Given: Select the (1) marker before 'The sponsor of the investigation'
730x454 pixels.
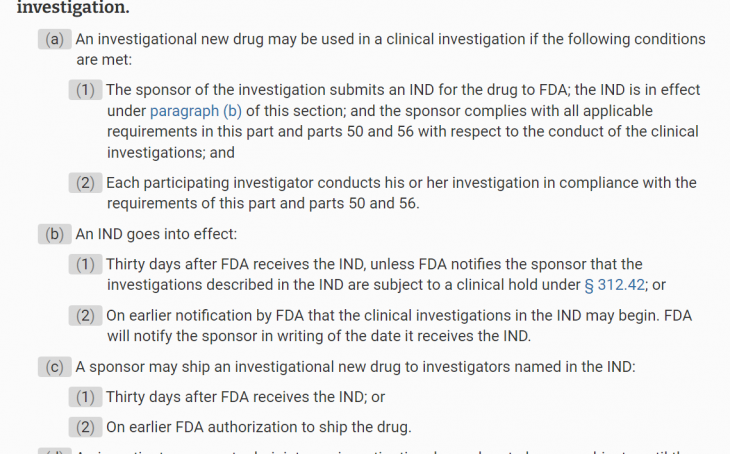Looking at the screenshot, I should (x=85, y=90).
